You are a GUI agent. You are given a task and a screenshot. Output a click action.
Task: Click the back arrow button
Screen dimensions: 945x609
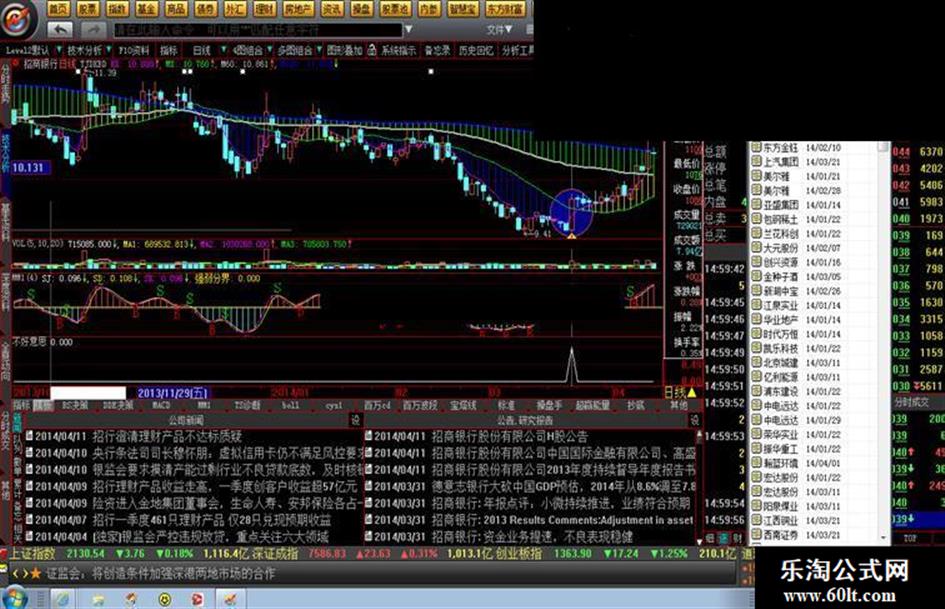click(60, 29)
